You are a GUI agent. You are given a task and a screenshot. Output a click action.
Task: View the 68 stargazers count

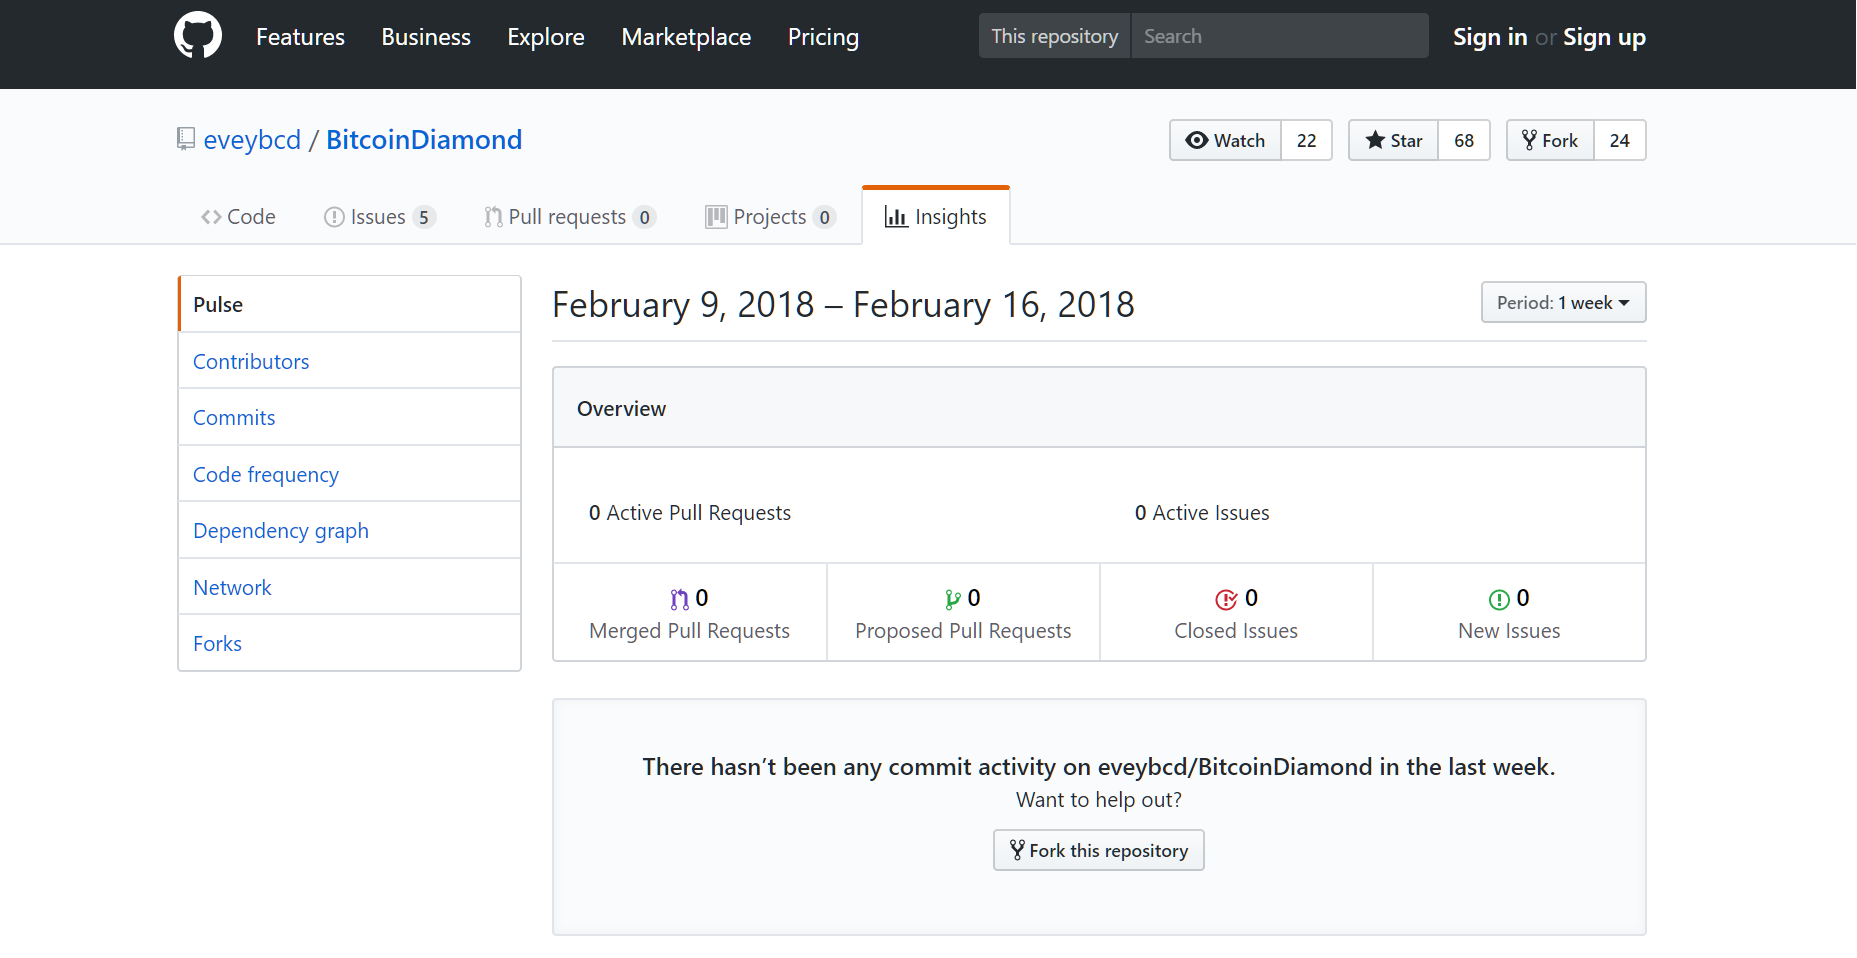pos(1464,140)
